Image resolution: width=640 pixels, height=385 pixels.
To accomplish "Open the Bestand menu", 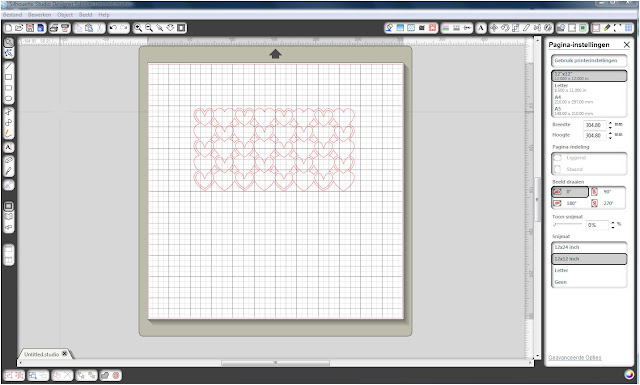I will pyautogui.click(x=12, y=15).
